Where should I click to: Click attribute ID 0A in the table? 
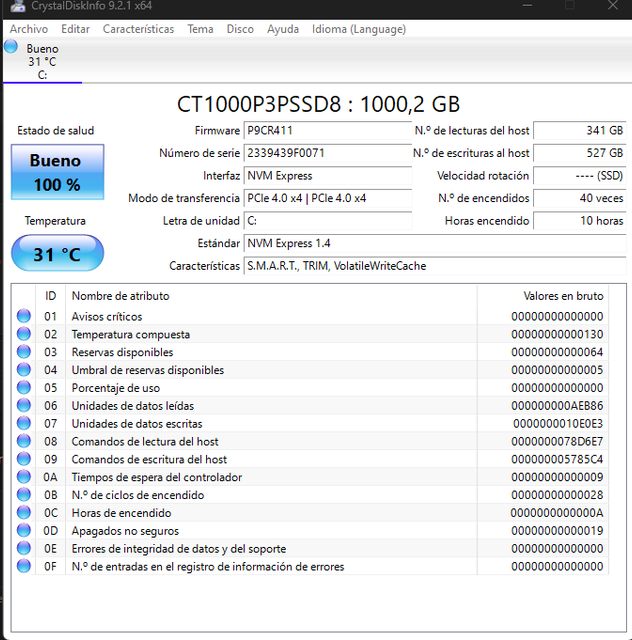50,477
